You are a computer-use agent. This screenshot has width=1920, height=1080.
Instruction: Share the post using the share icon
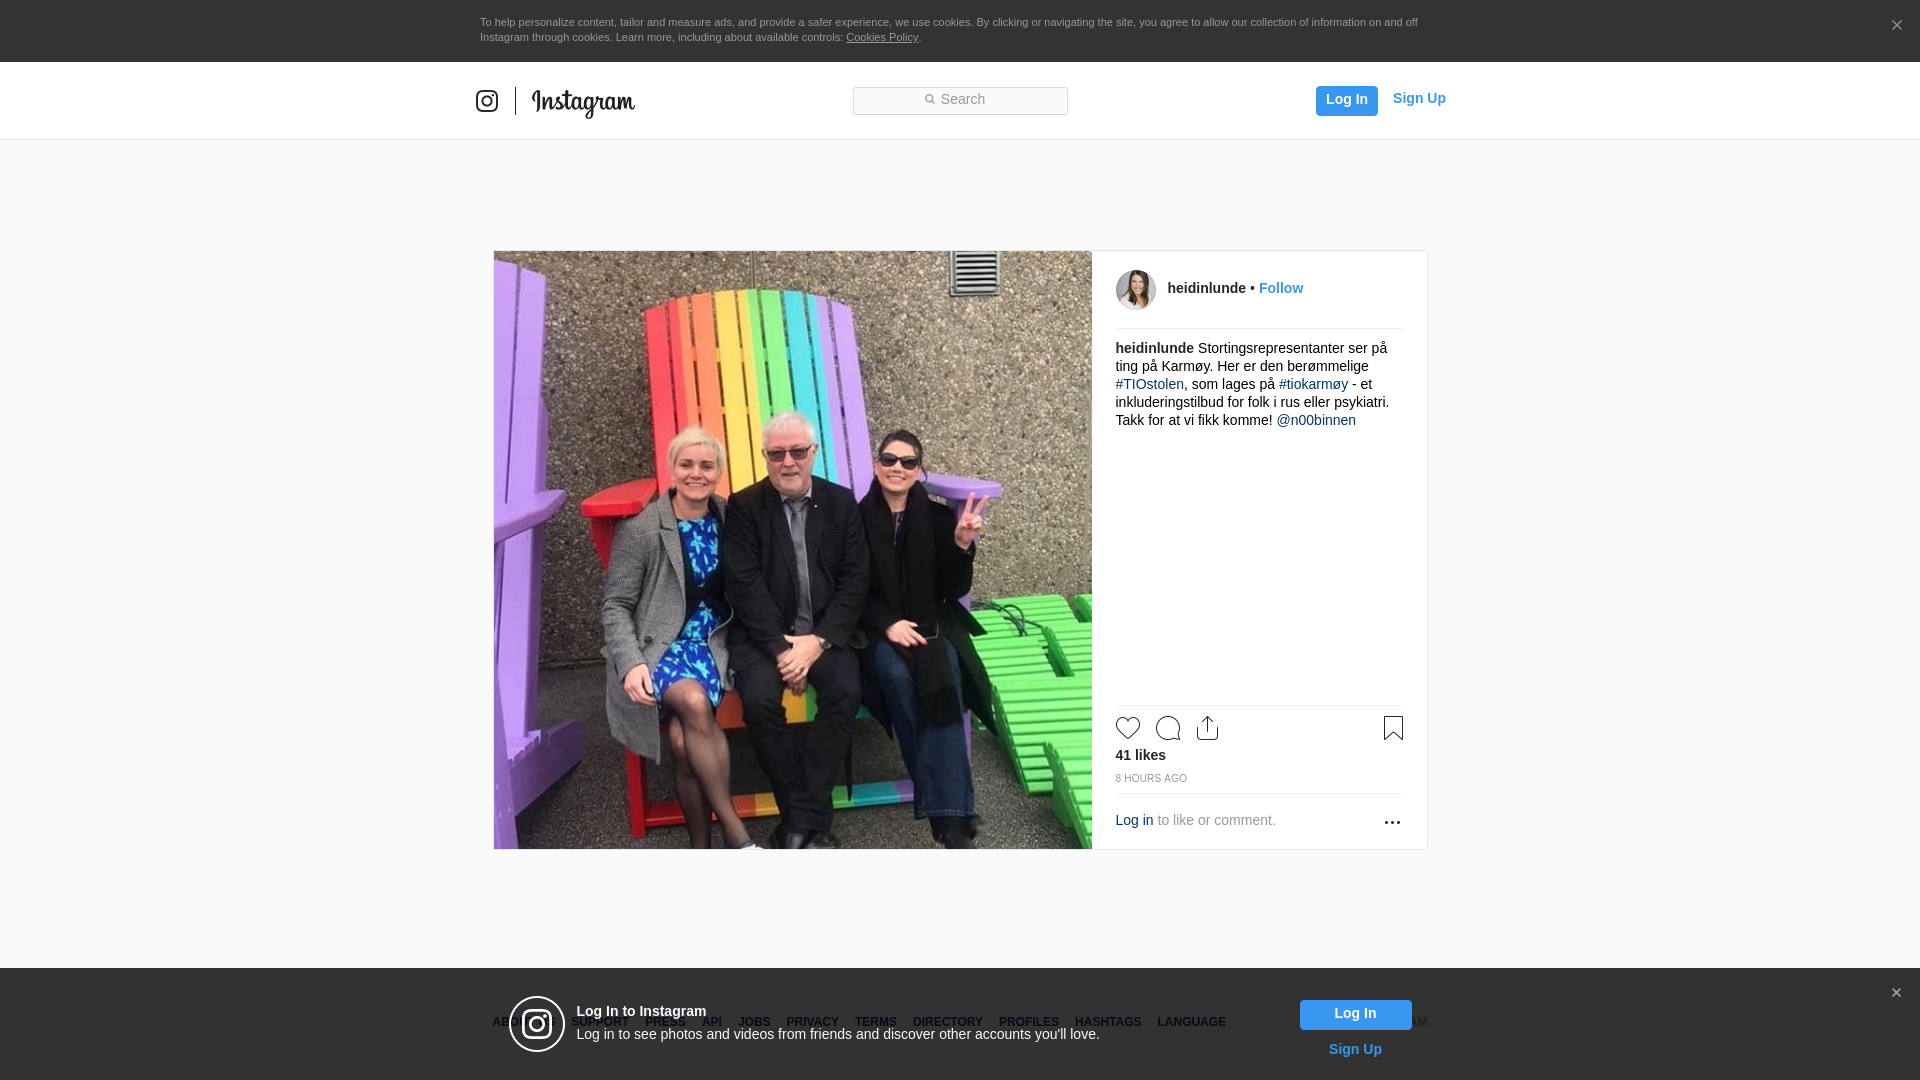[1207, 728]
